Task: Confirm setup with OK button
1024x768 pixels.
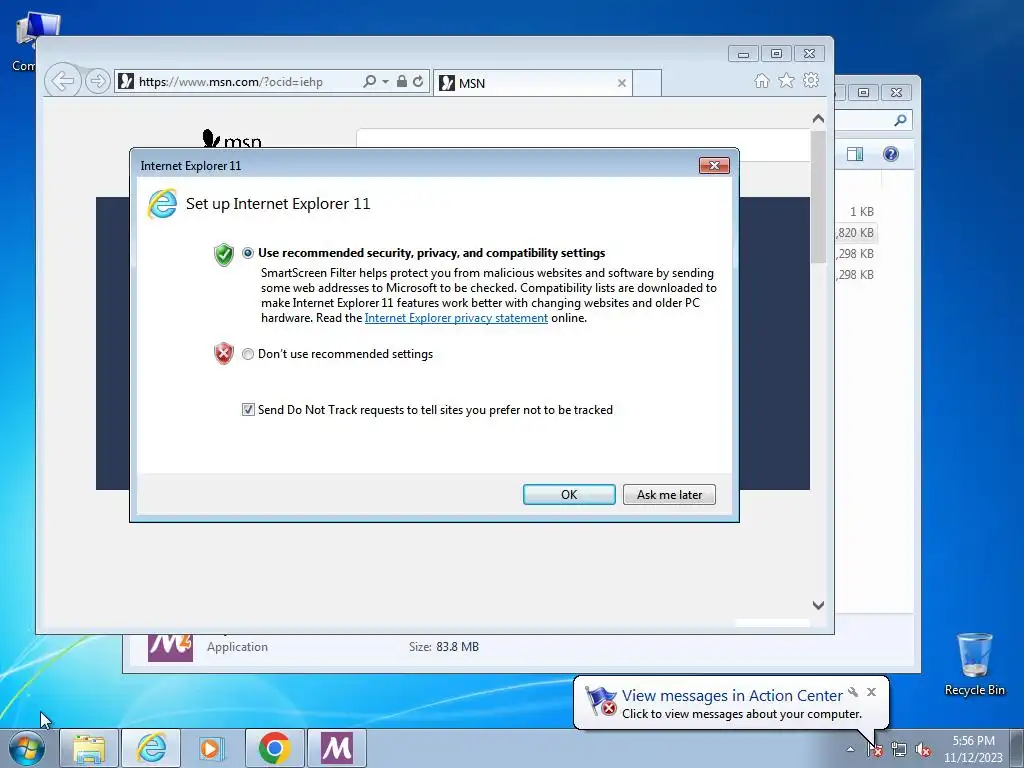Action: (x=569, y=494)
